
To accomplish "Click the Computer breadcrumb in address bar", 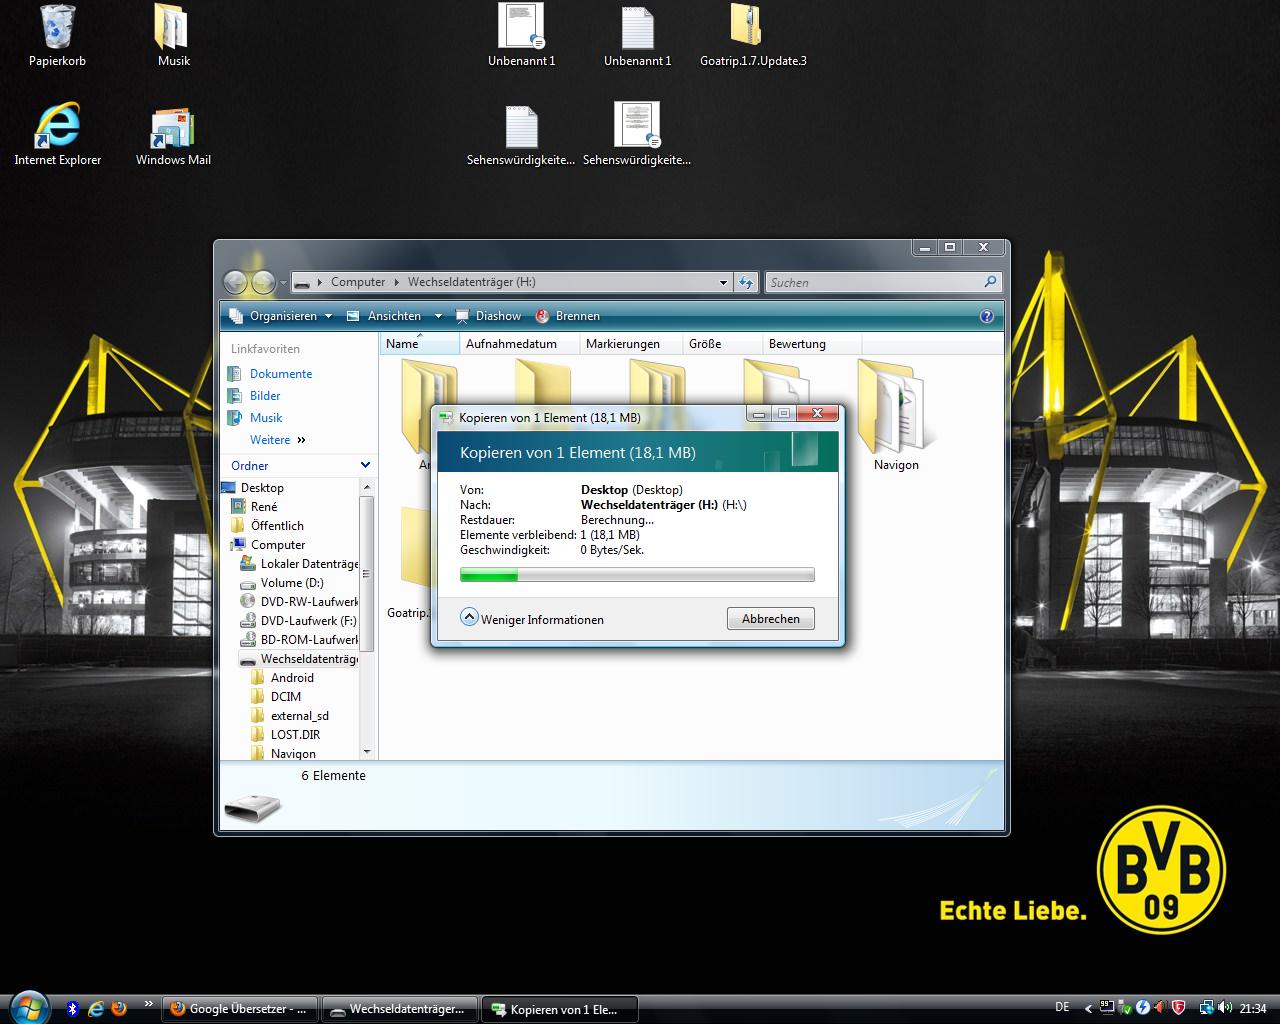I will click(x=358, y=282).
